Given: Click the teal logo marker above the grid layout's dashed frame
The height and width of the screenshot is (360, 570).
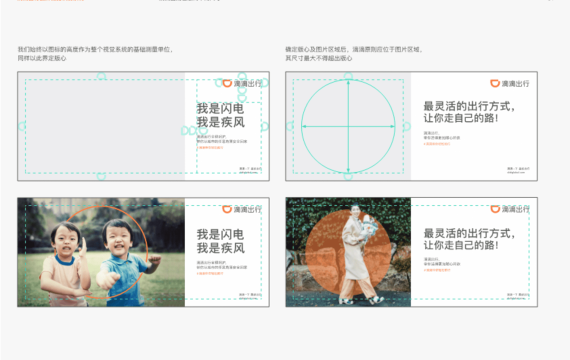Looking at the screenshot, I should click(101, 76).
